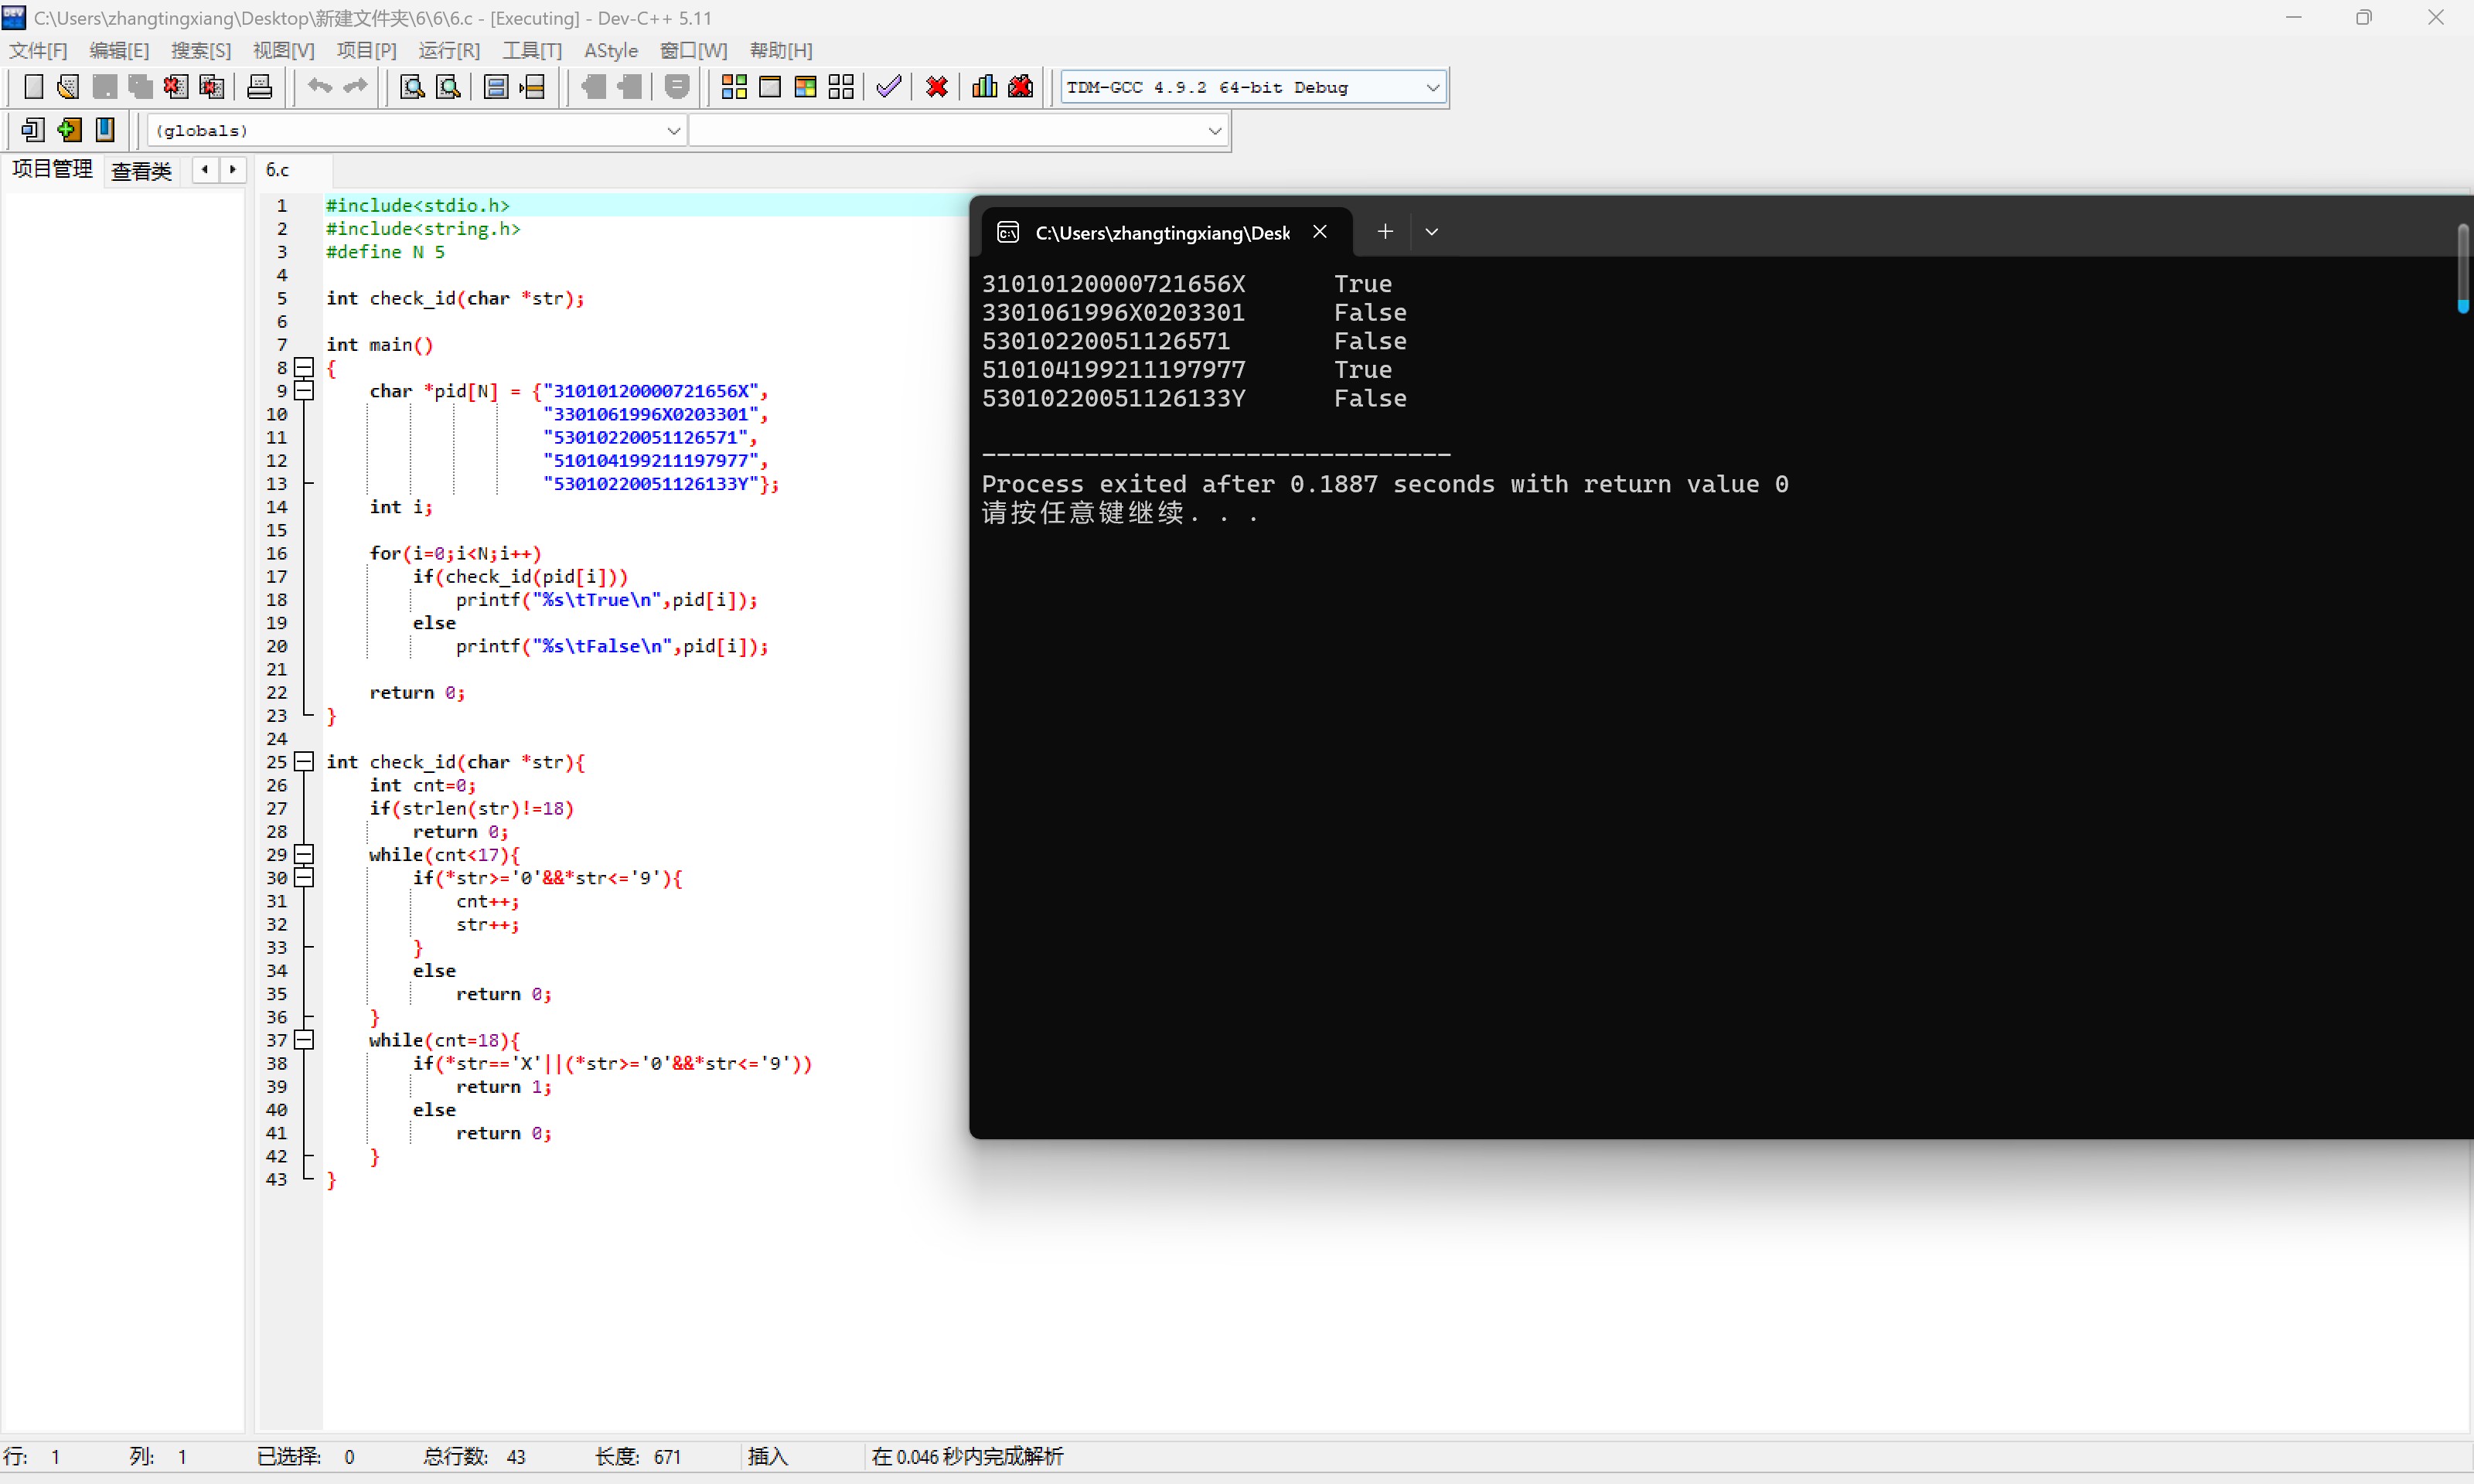Expand the (globals) scope dropdown
Image resolution: width=2474 pixels, height=1484 pixels.
(673, 131)
